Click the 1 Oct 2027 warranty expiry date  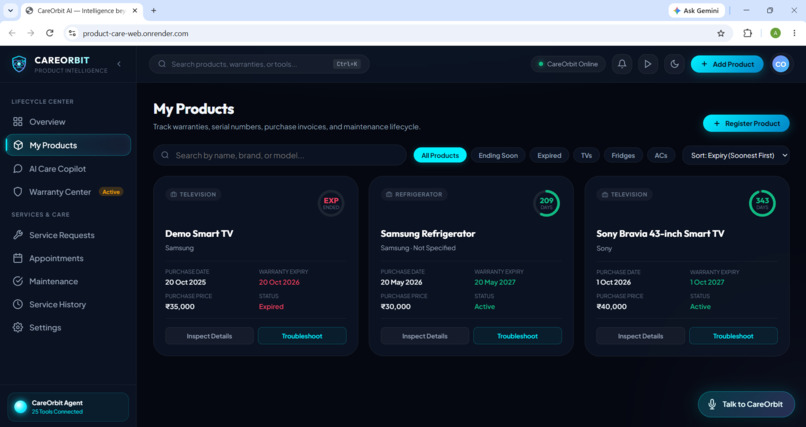point(707,282)
